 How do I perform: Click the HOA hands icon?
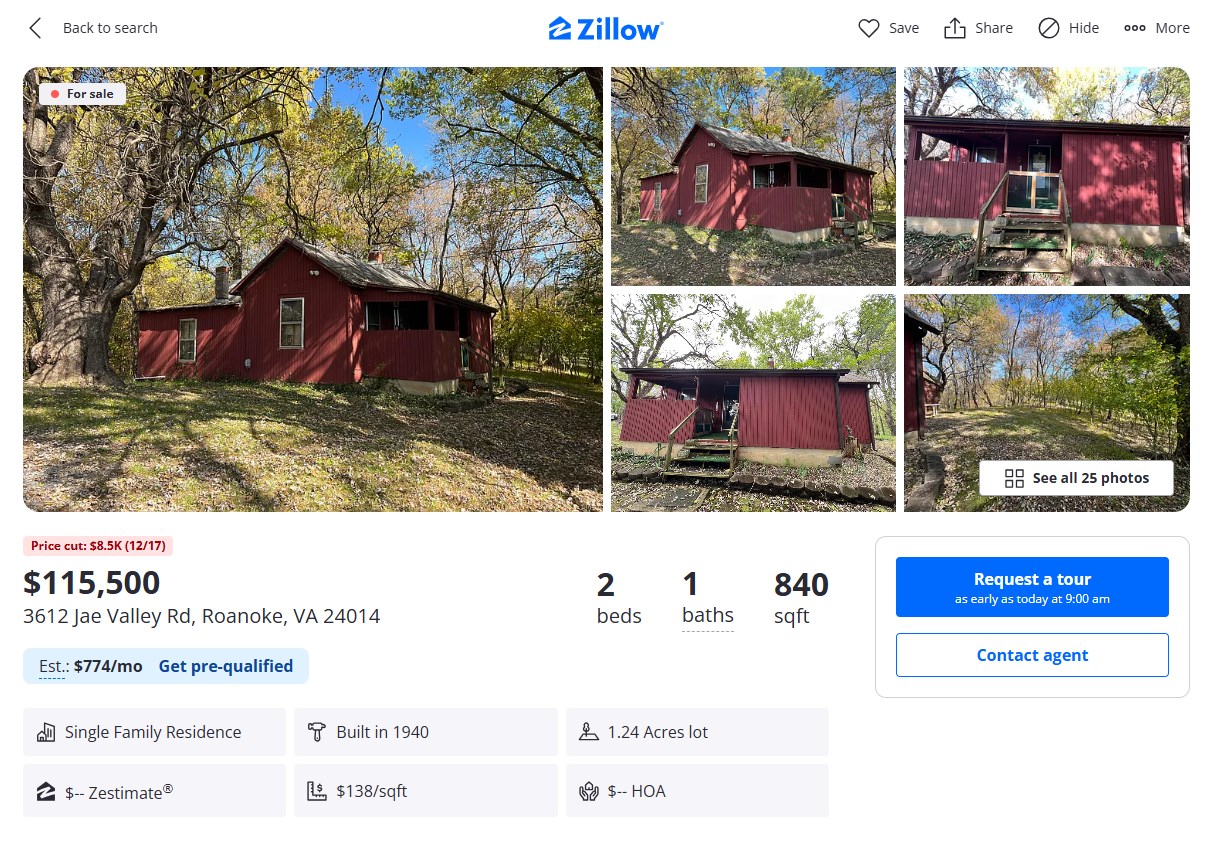[x=589, y=792]
